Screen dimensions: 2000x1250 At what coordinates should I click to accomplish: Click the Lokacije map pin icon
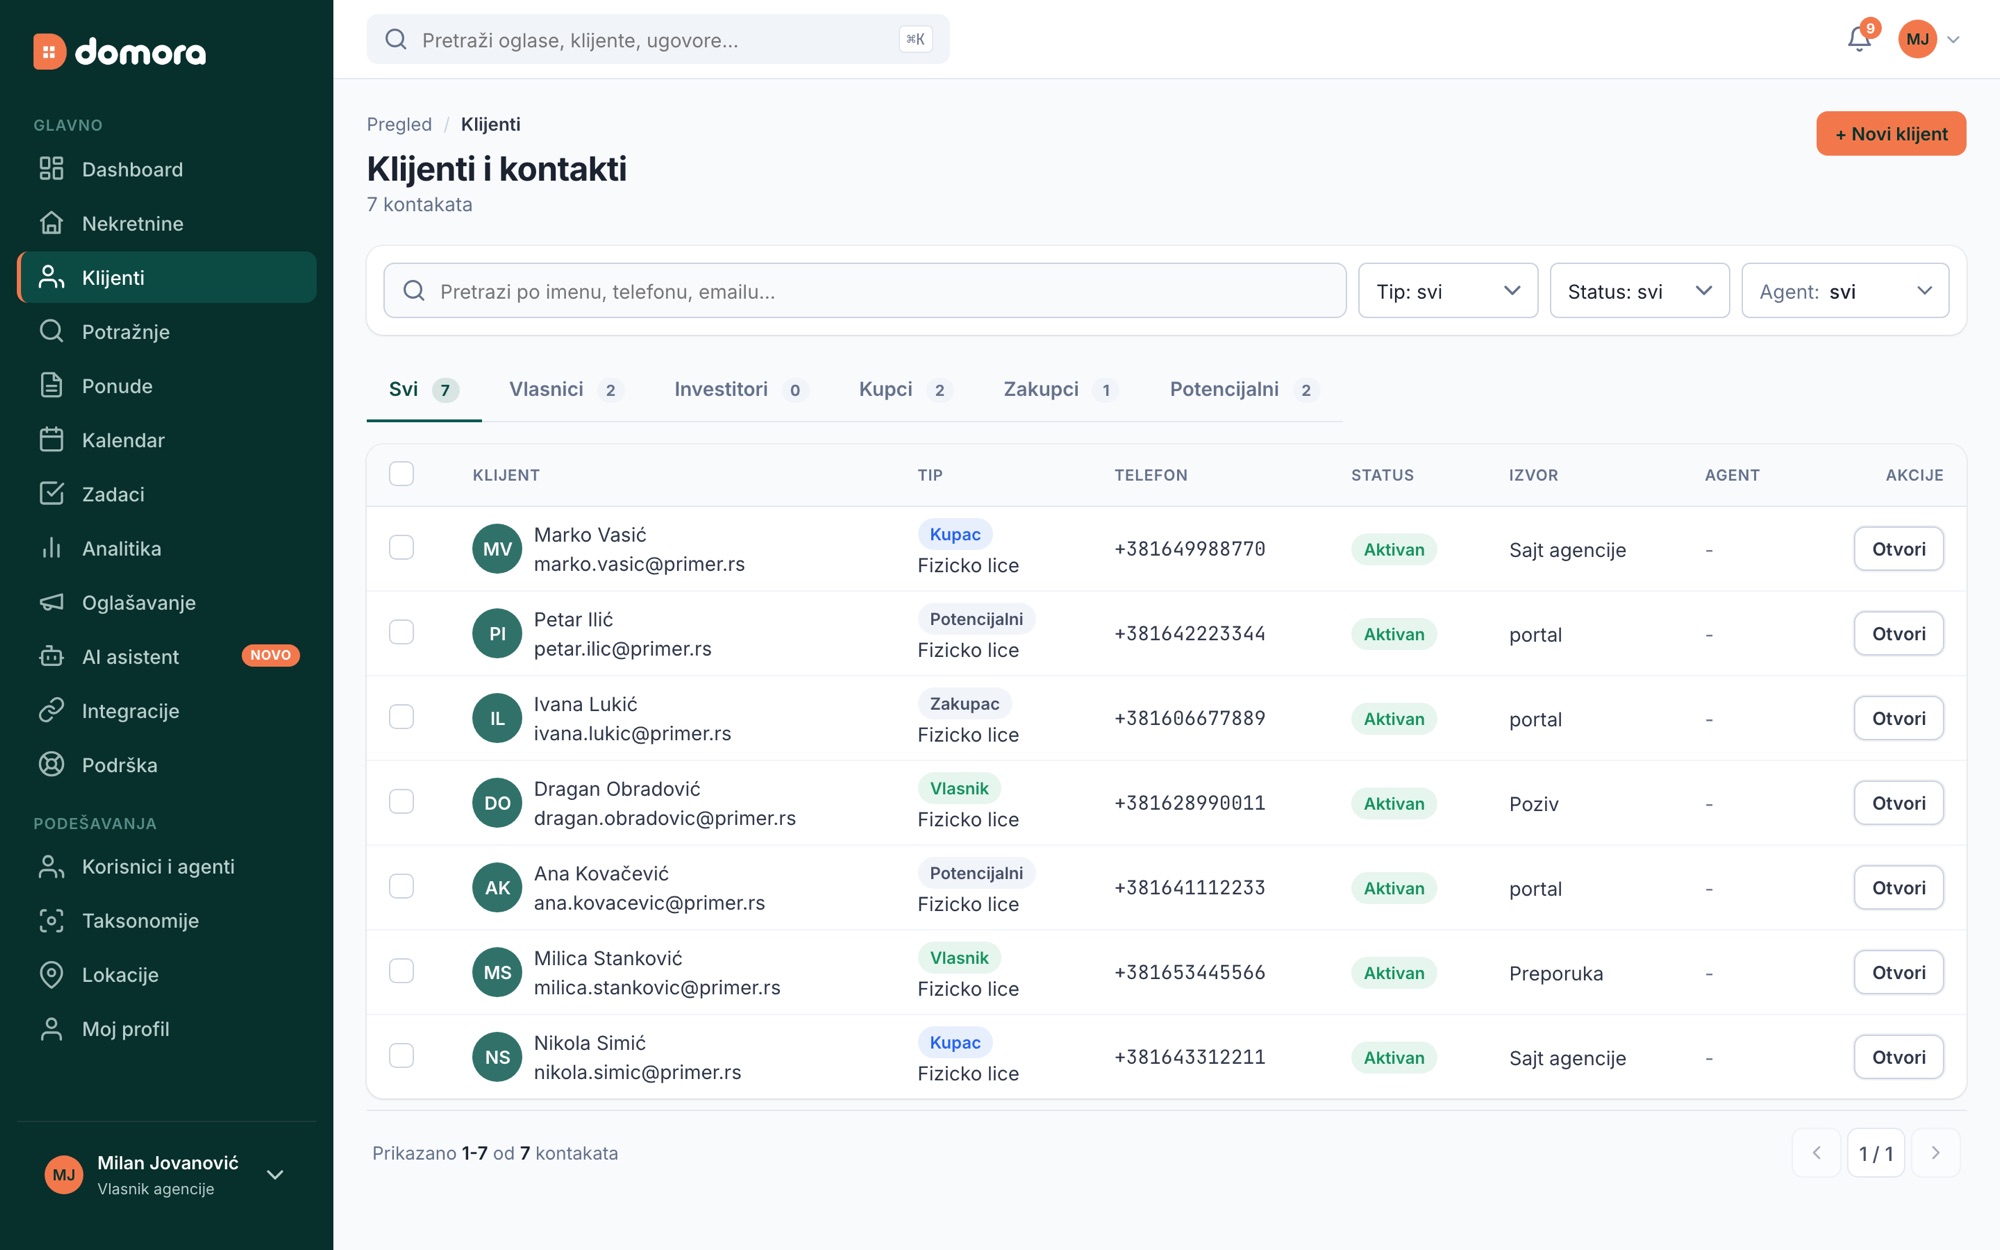pos(51,974)
